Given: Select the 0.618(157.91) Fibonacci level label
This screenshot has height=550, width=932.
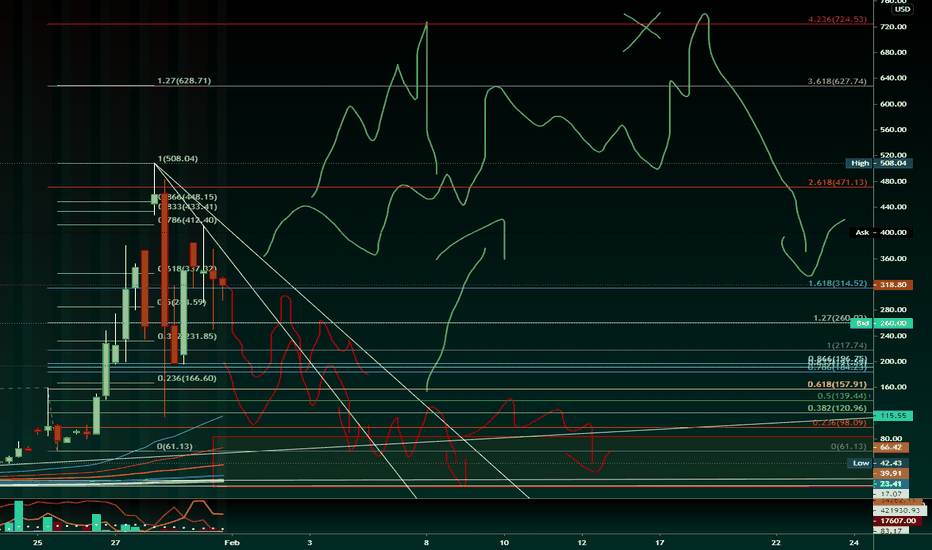Looking at the screenshot, I should pyautogui.click(x=837, y=385).
